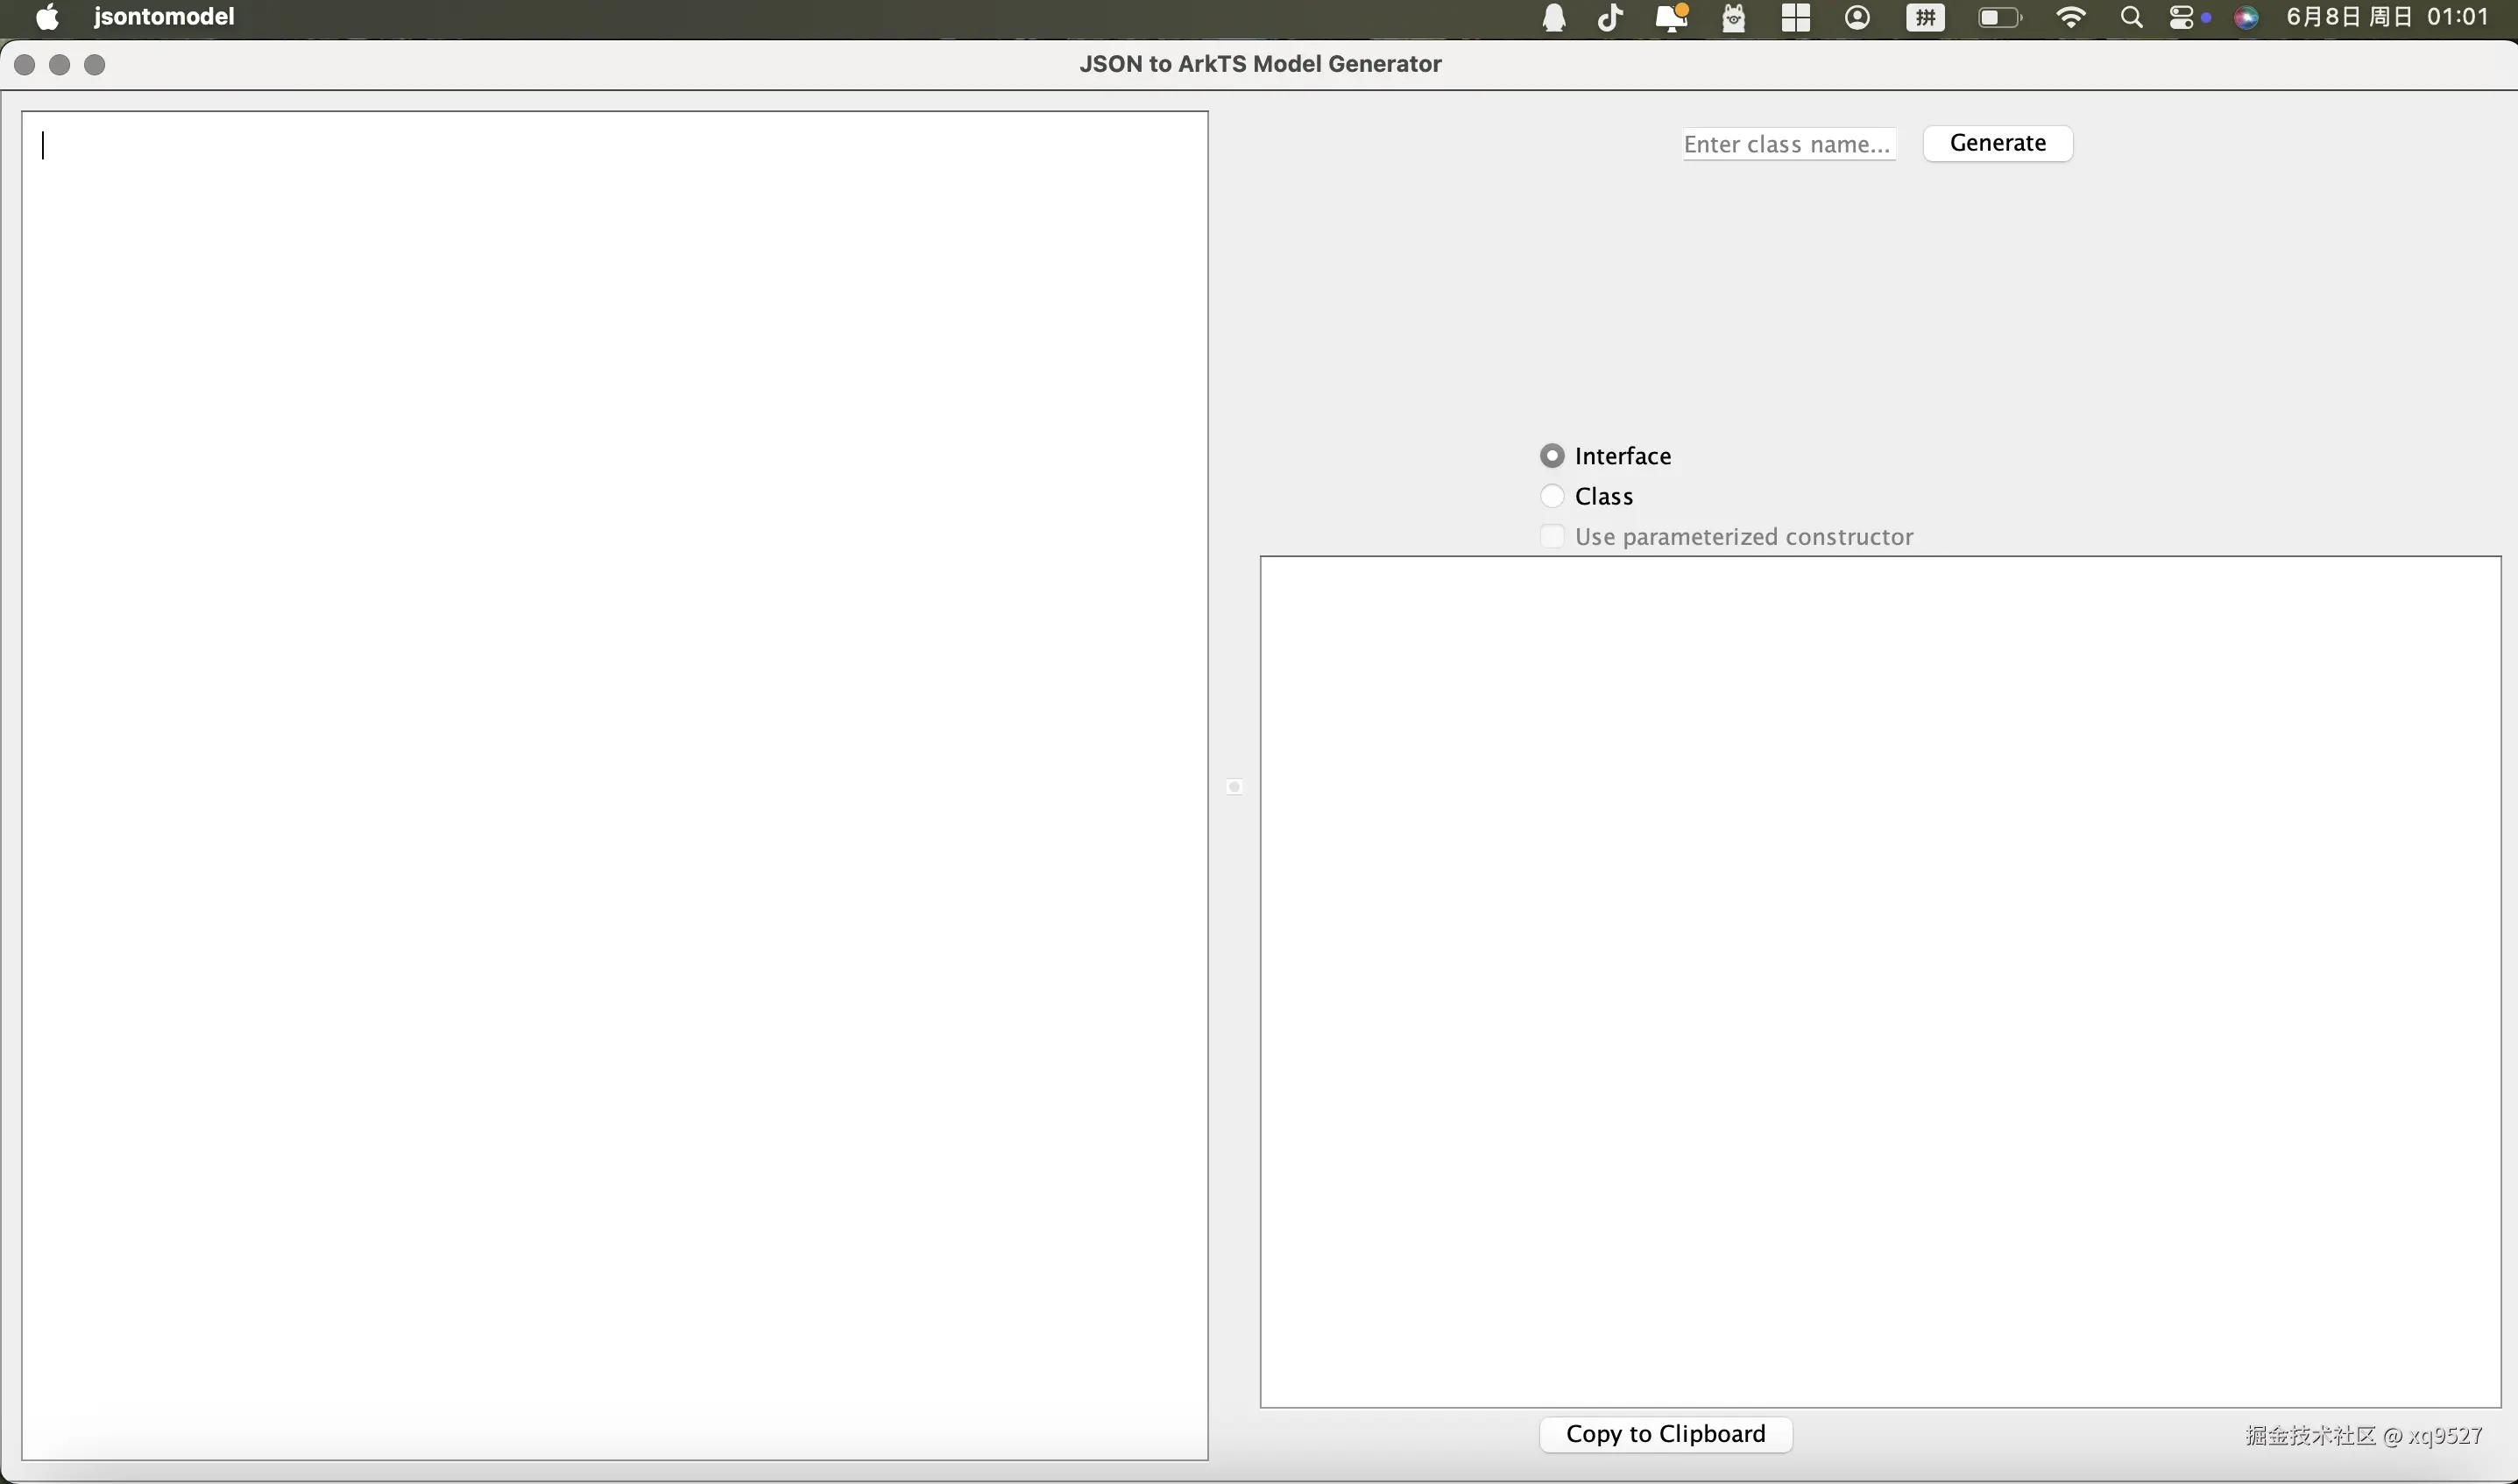Click the Wi-Fi status icon
The height and width of the screenshot is (1484, 2518).
tap(2070, 18)
